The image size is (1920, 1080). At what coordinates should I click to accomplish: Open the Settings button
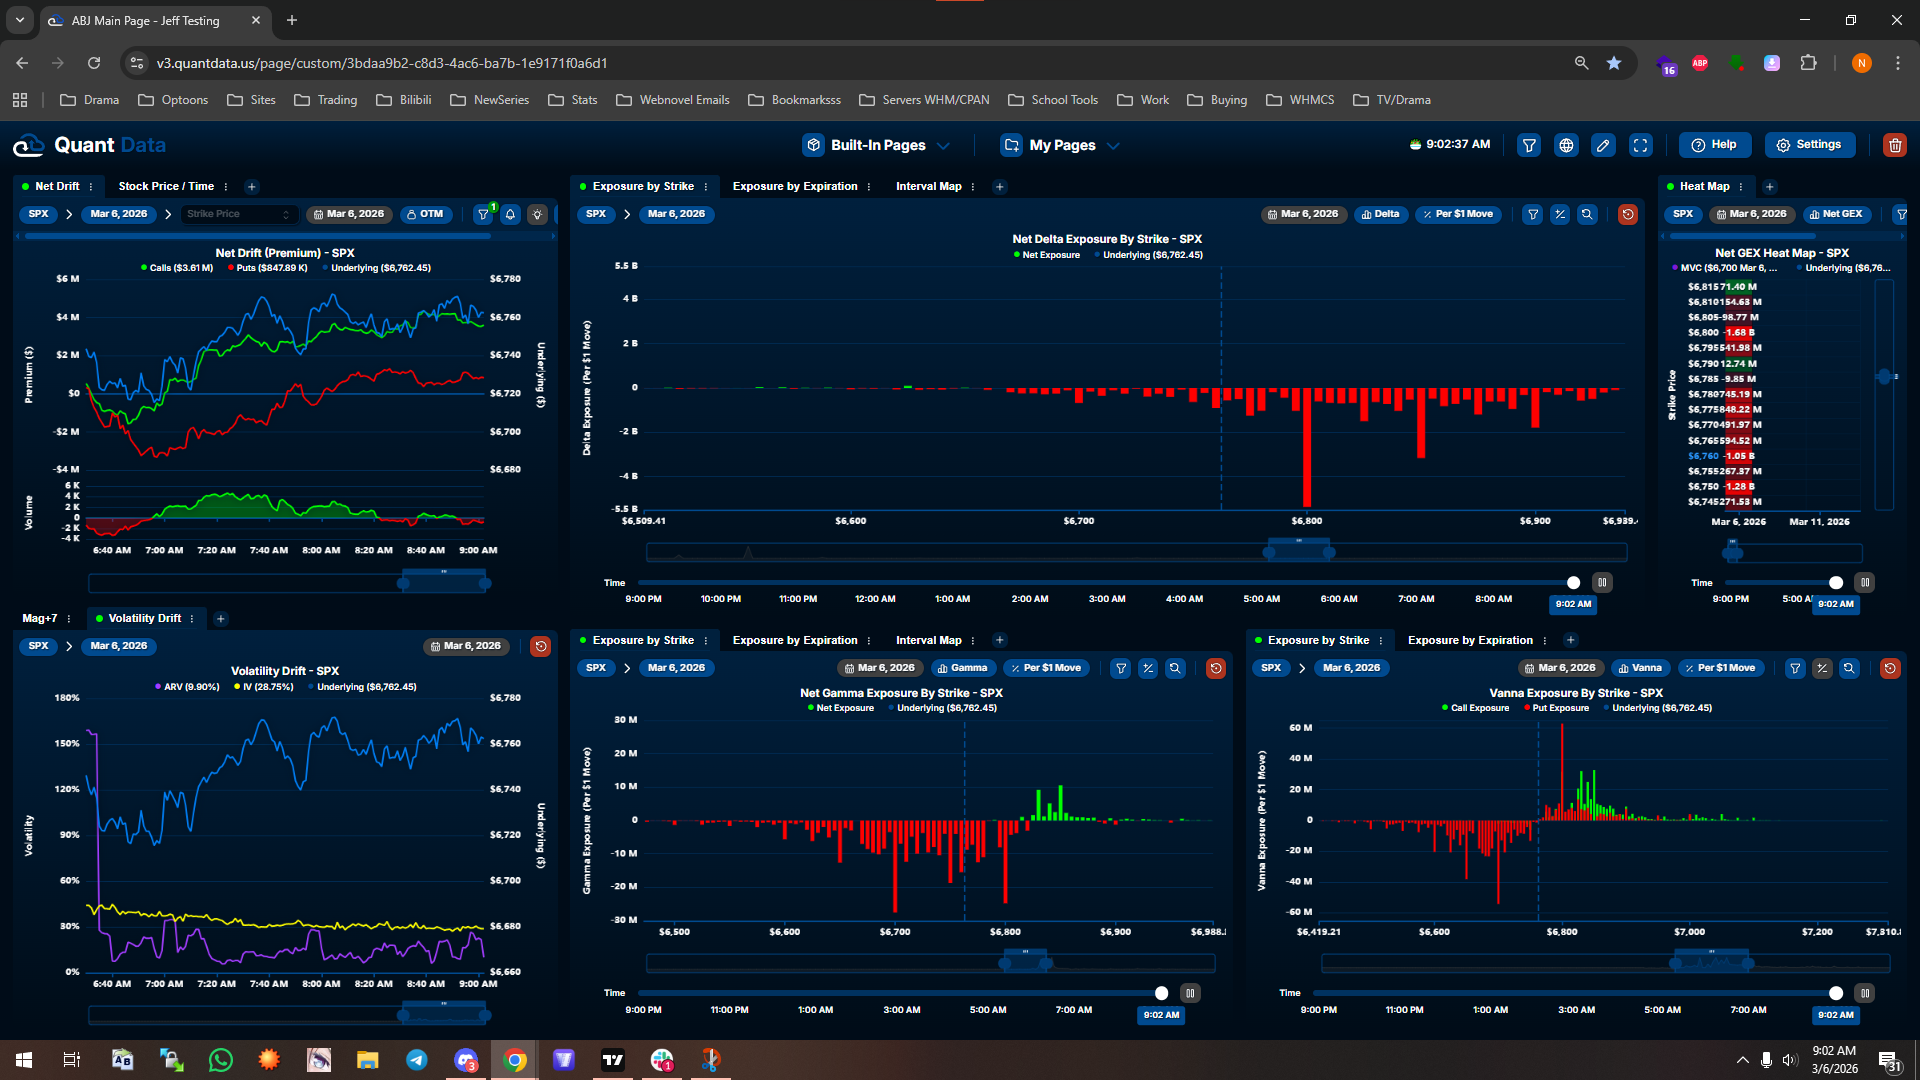click(1809, 145)
